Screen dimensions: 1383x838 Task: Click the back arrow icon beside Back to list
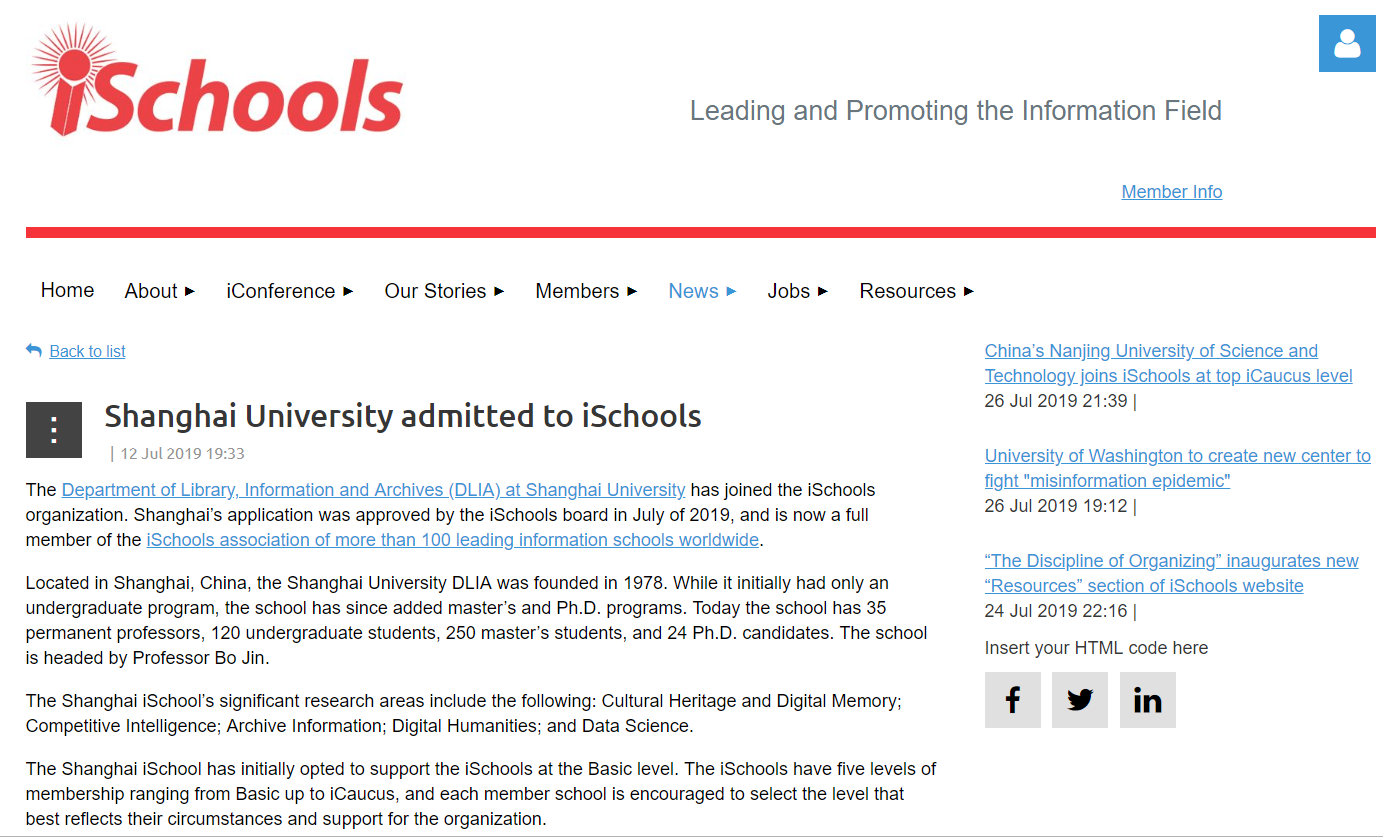coord(34,351)
